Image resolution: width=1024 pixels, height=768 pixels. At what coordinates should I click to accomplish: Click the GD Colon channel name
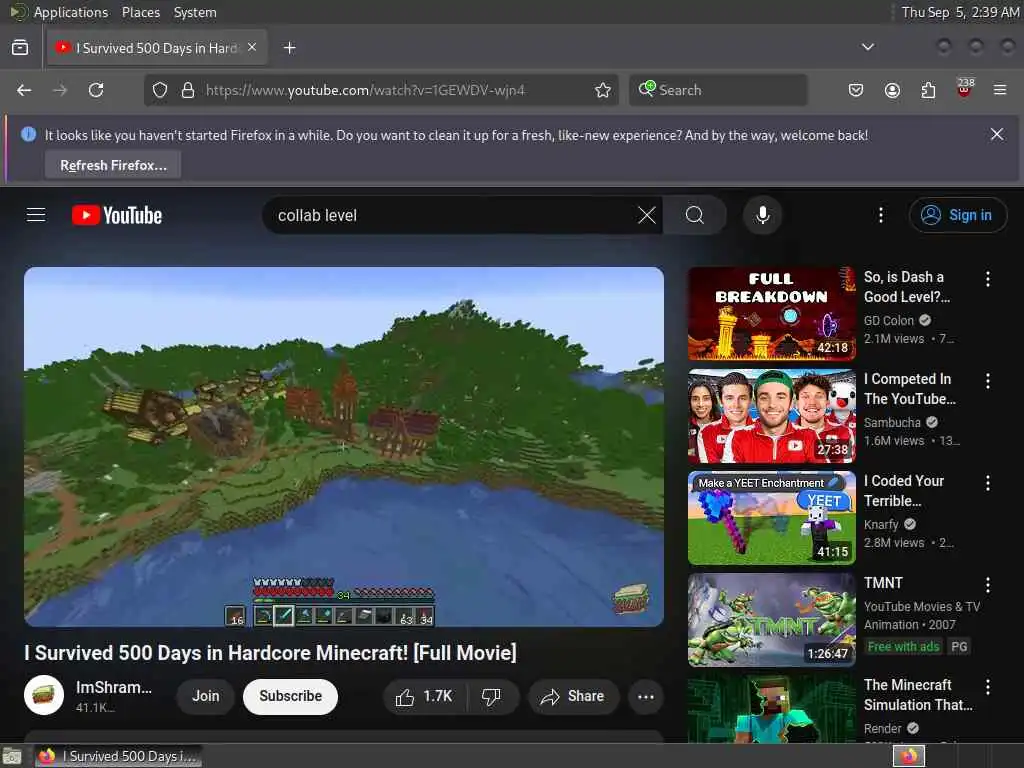coord(889,321)
